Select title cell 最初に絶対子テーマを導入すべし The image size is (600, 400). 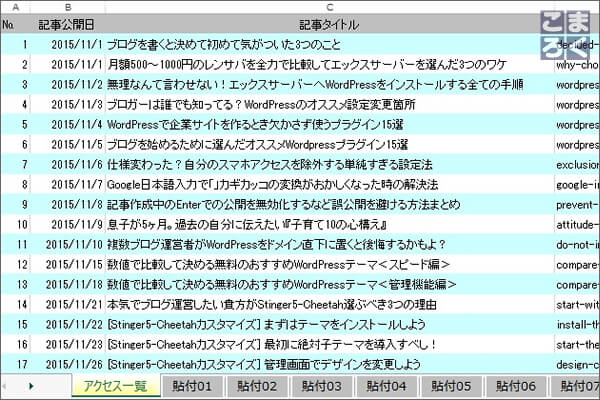(329, 344)
